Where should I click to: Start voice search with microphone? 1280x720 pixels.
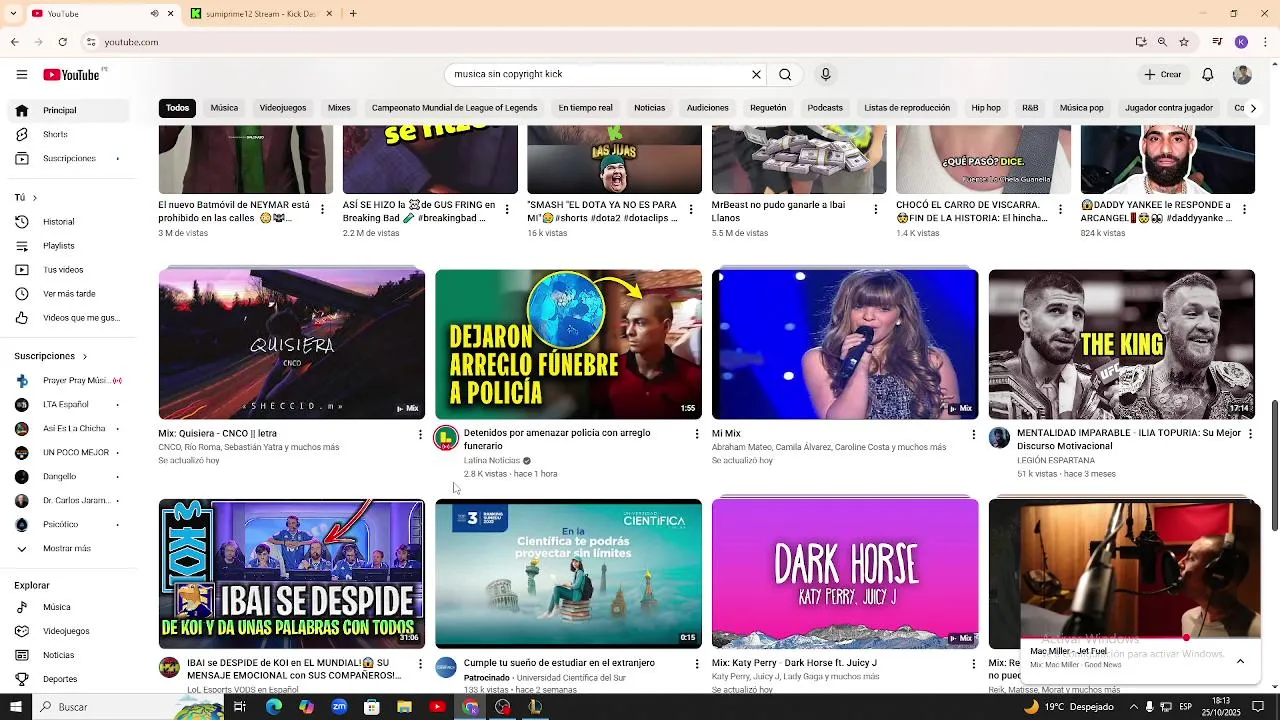825,74
